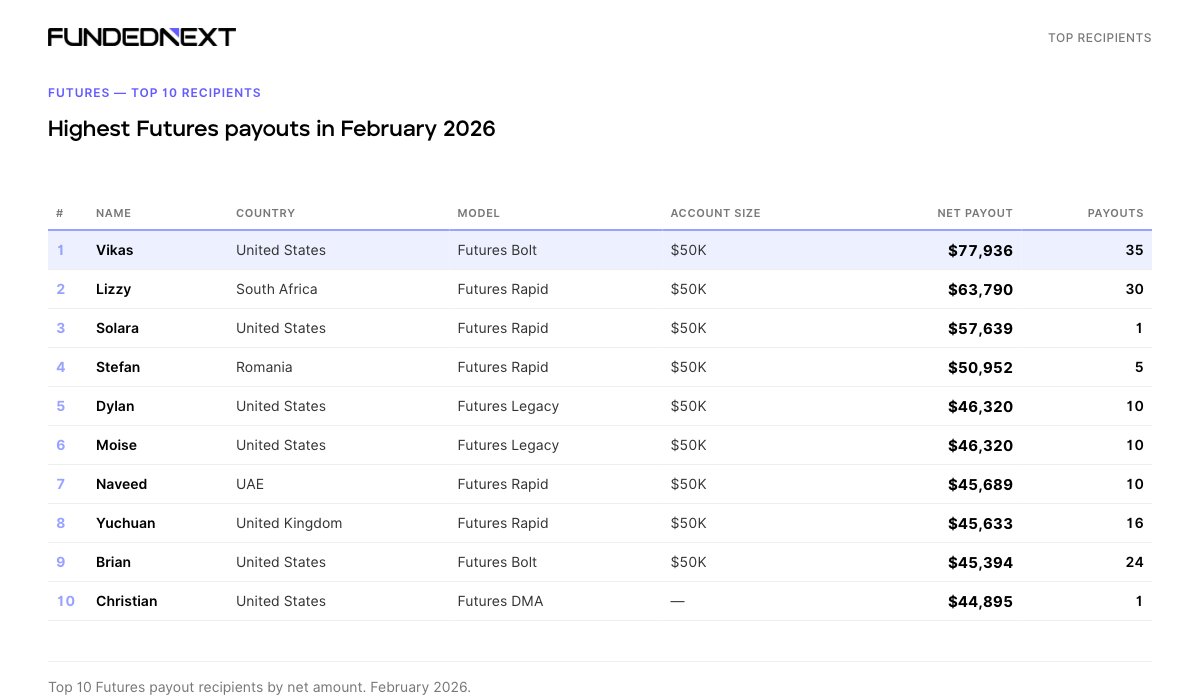Click the footer caption about Top 10 Futures recipients
The width and height of the screenshot is (1200, 700).
[x=258, y=687]
